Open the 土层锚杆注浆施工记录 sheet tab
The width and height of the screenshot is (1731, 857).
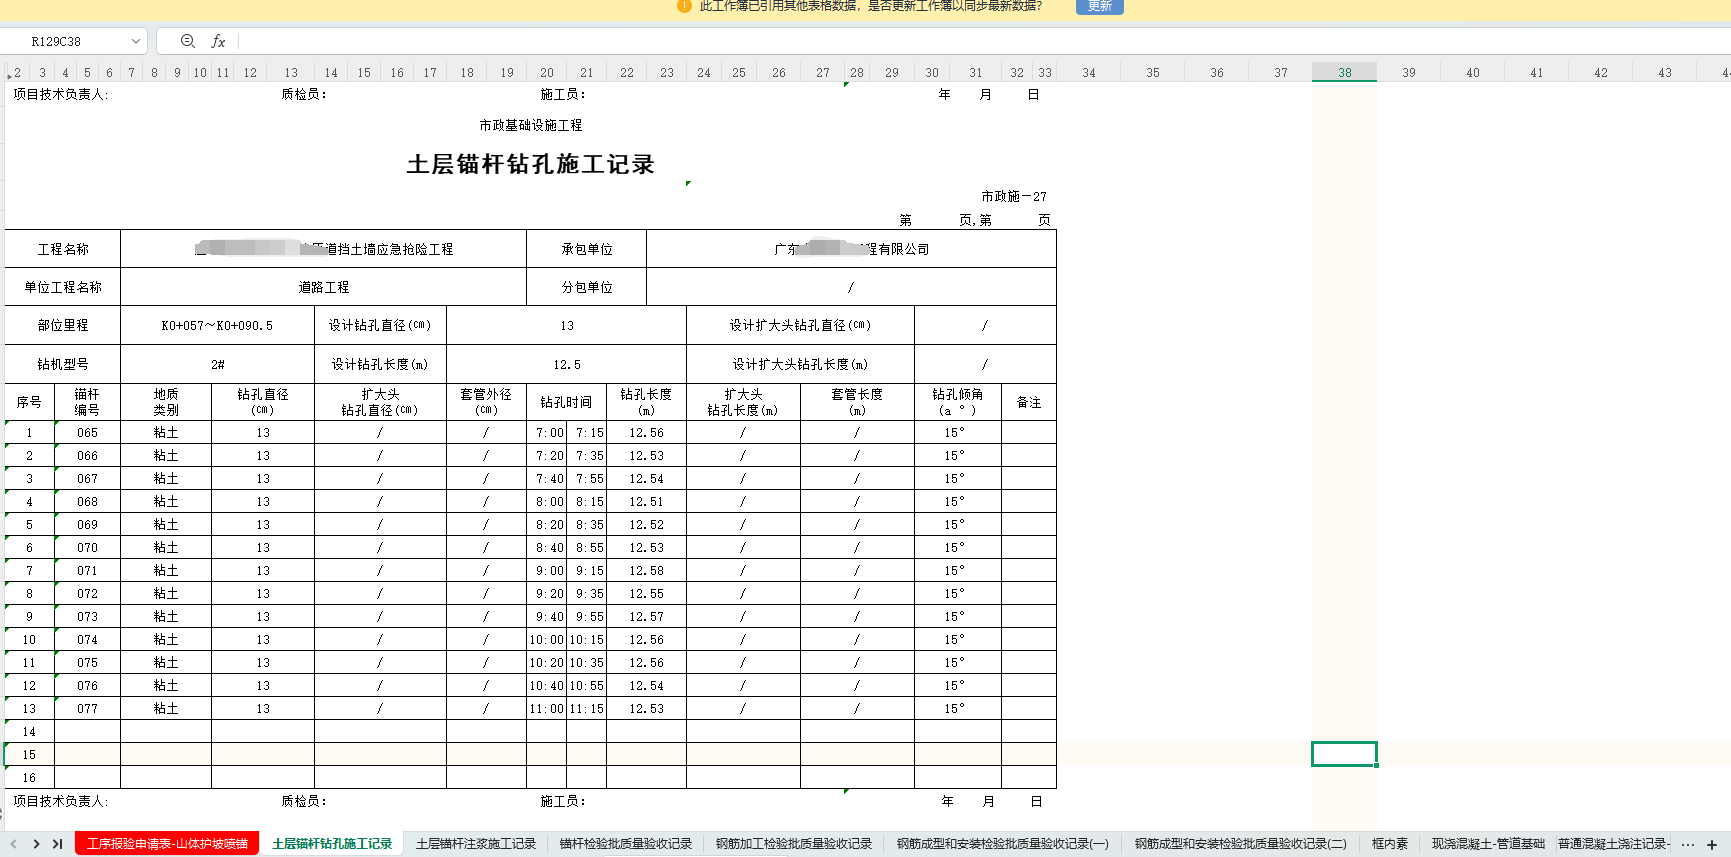[476, 844]
